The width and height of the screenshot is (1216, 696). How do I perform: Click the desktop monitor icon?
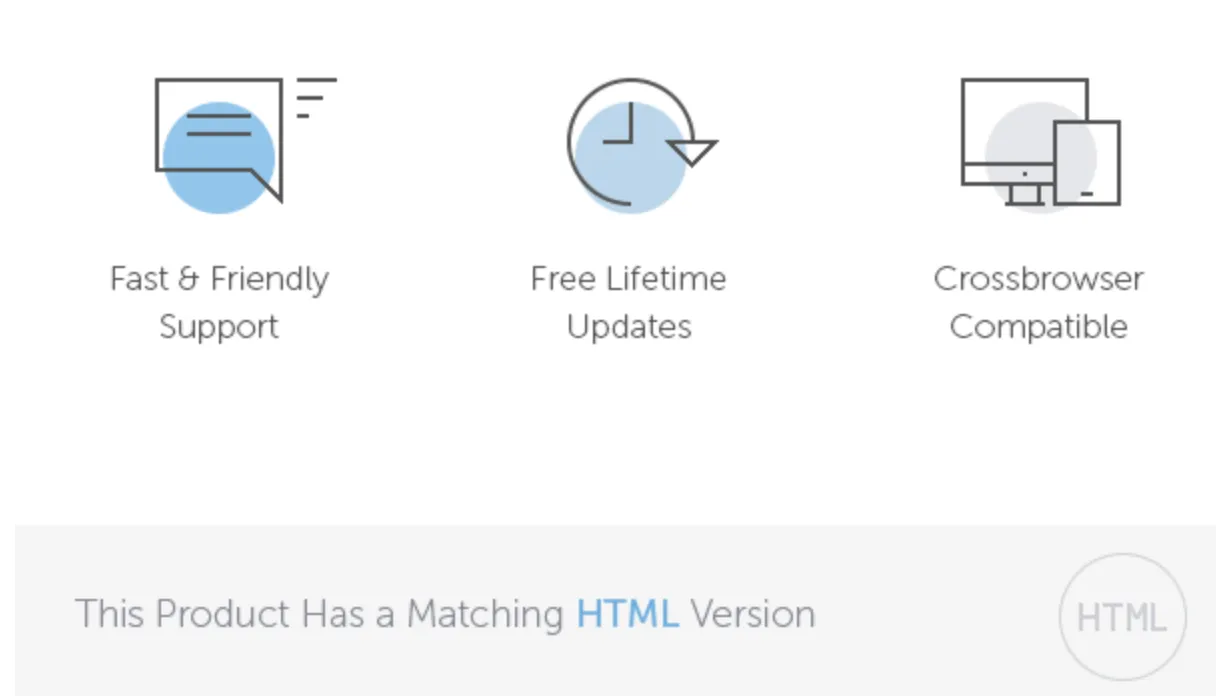(x=1024, y=141)
